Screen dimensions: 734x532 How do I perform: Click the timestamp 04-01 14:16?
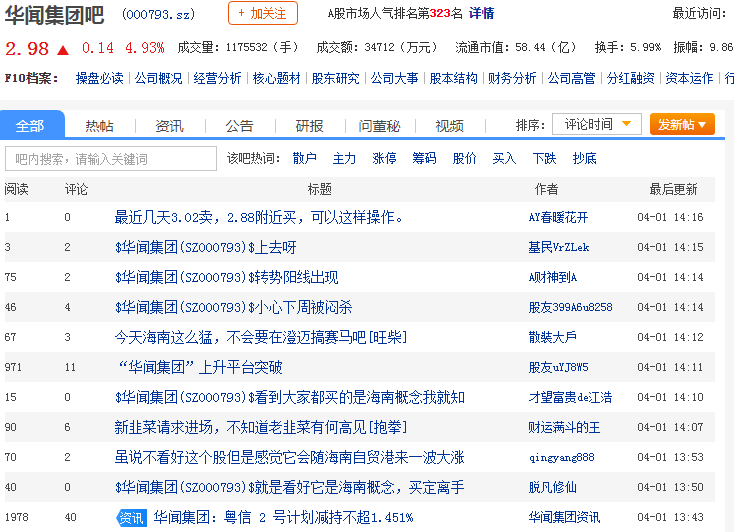click(x=670, y=217)
